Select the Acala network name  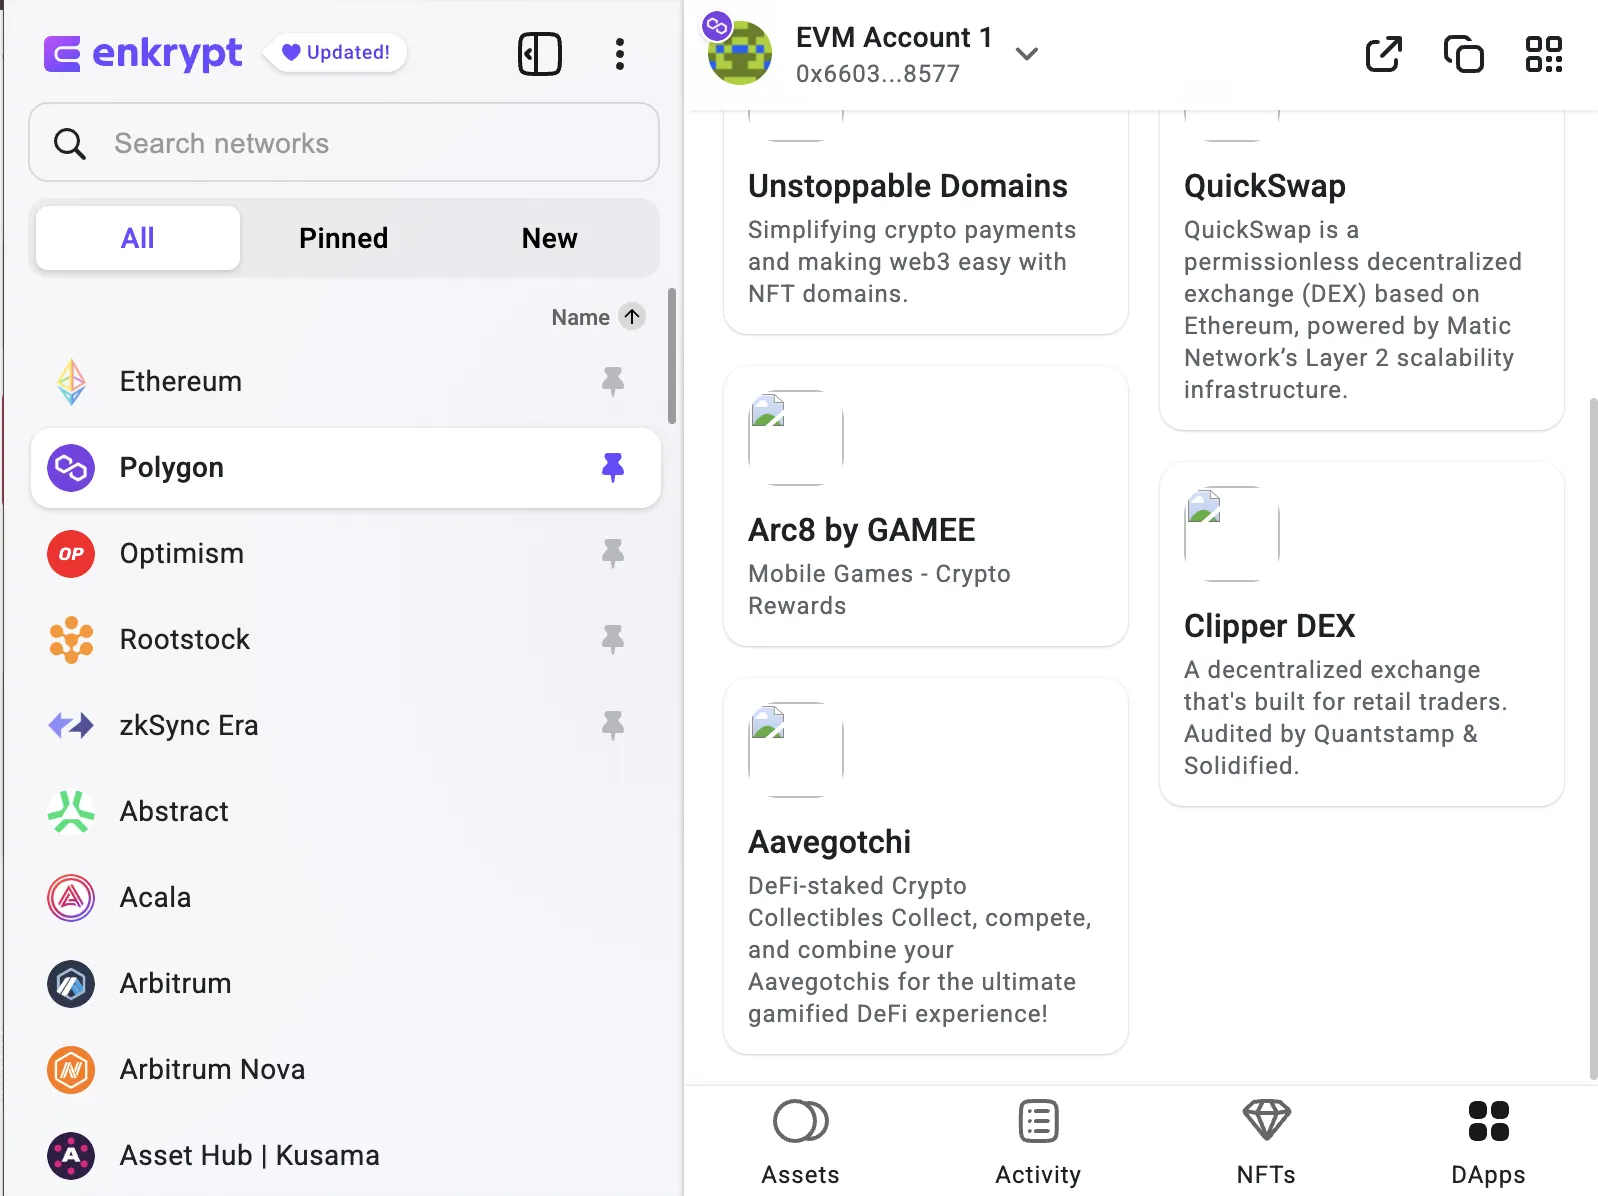click(155, 898)
